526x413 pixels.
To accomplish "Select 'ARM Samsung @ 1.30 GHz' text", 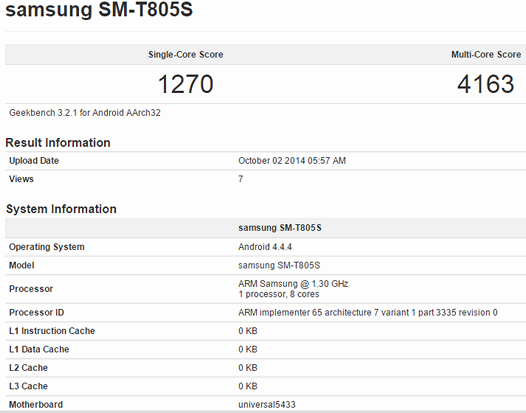I will click(293, 284).
